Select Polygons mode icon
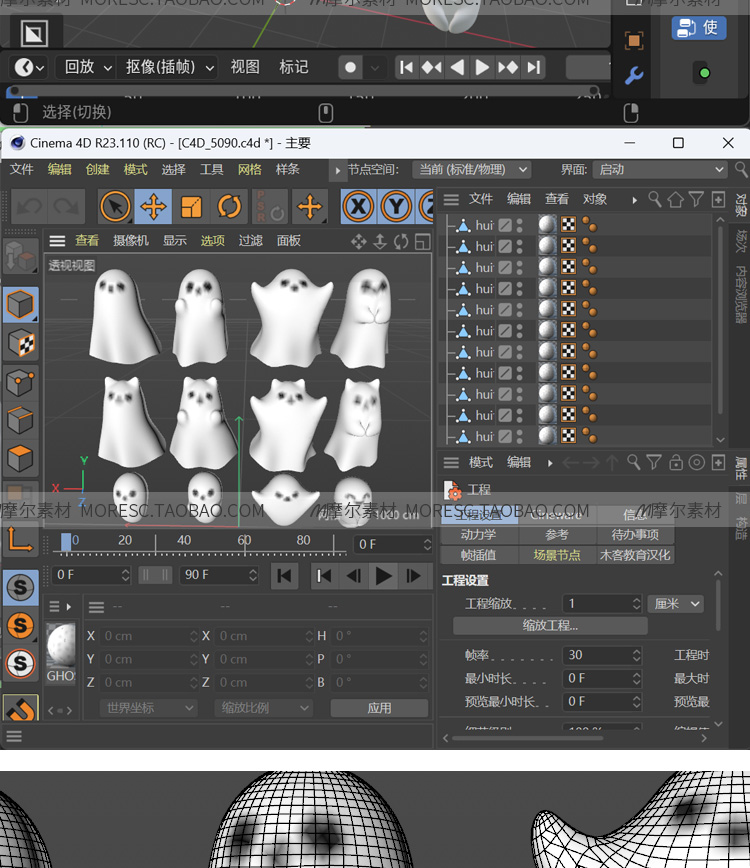 20,458
